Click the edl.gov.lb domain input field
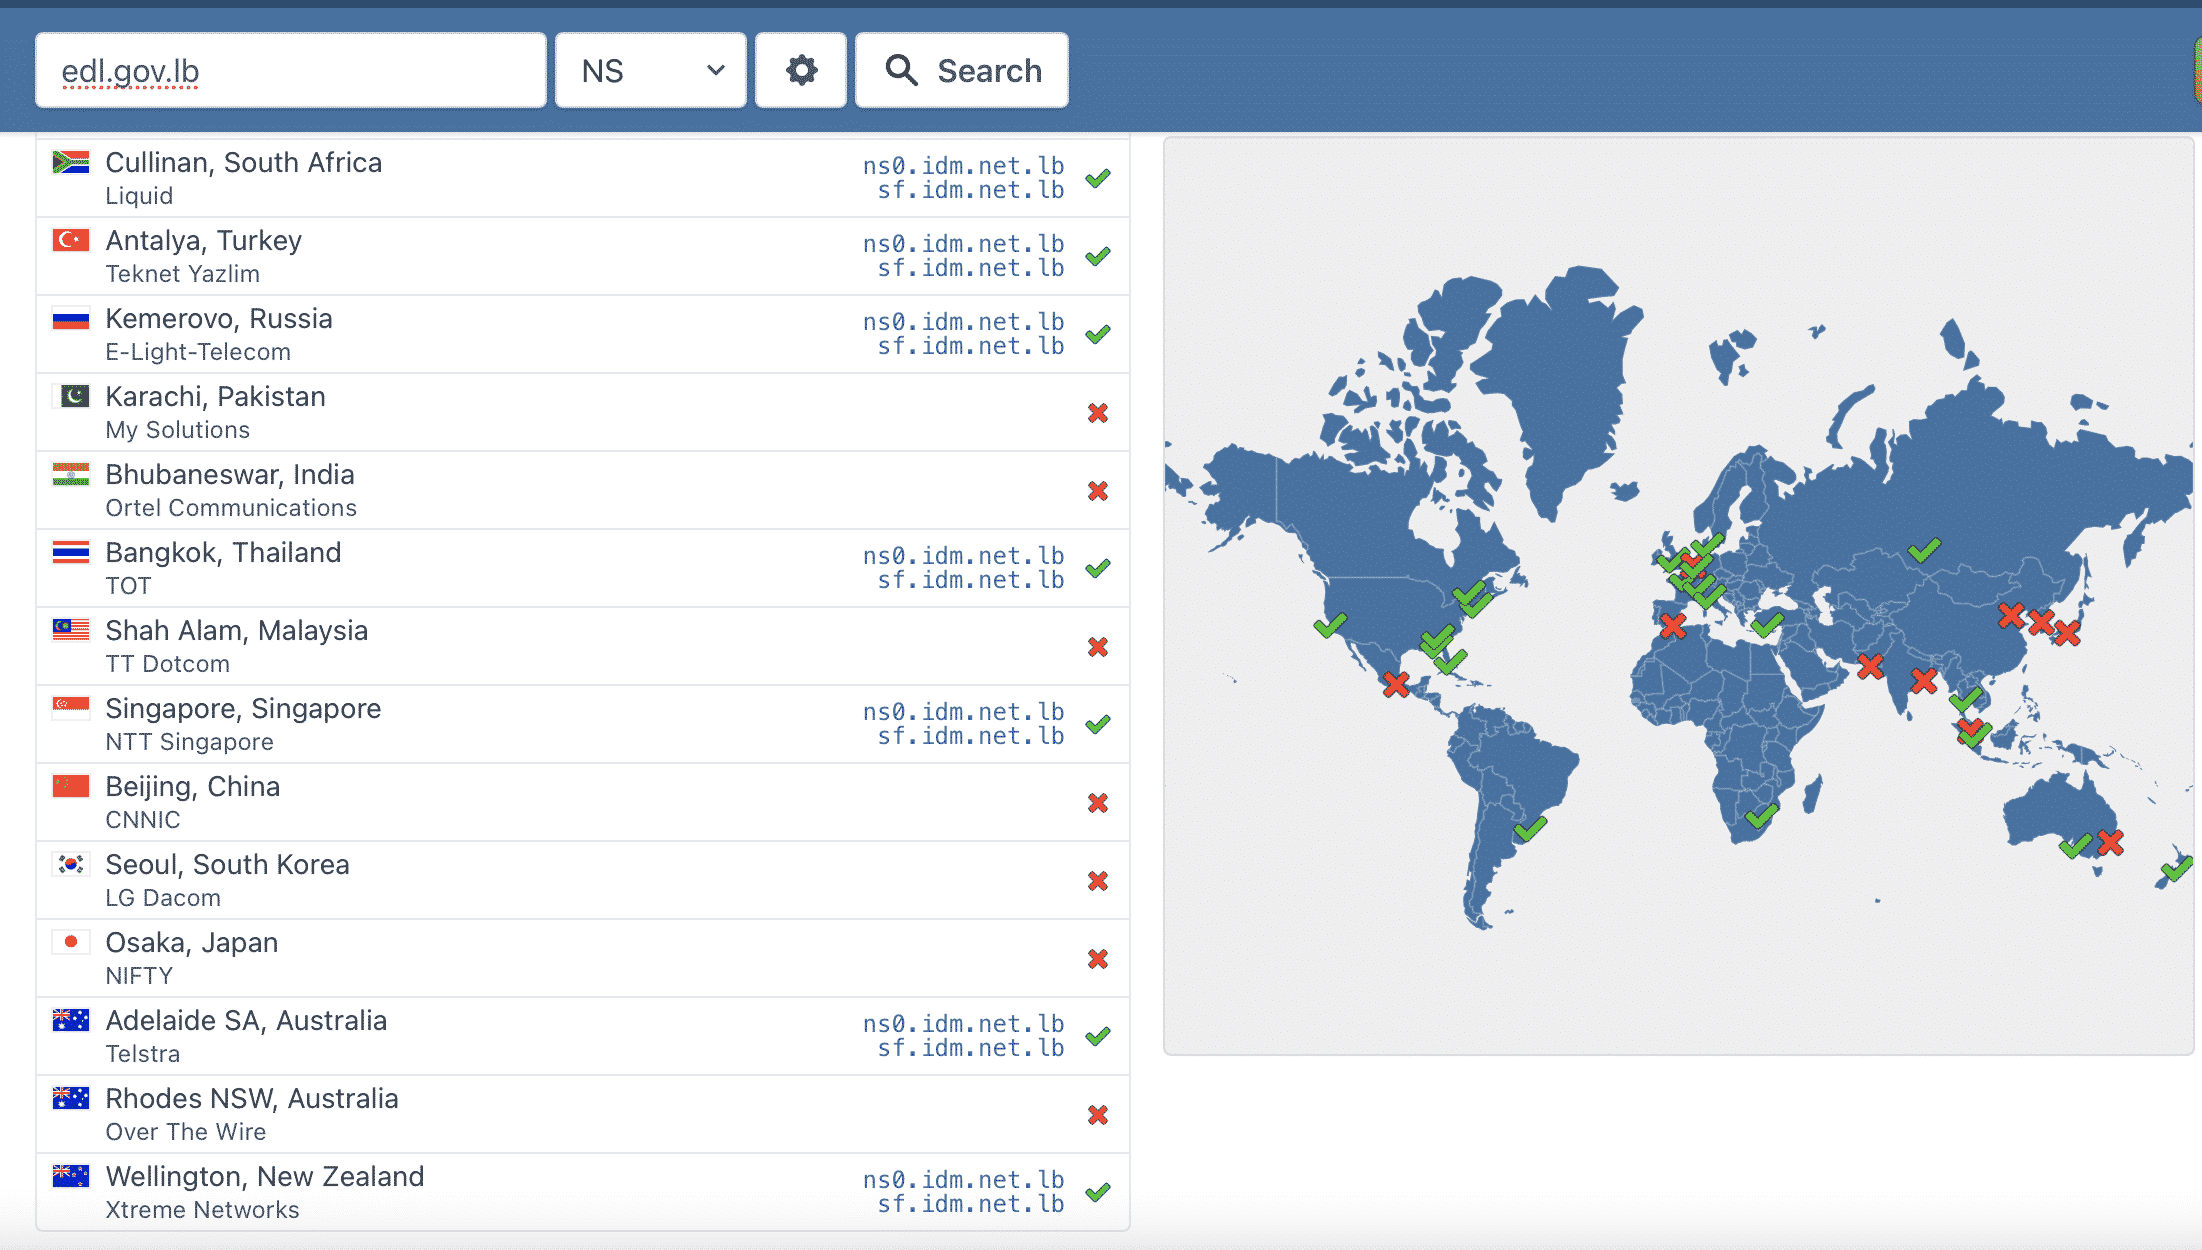This screenshot has width=2202, height=1250. [290, 70]
